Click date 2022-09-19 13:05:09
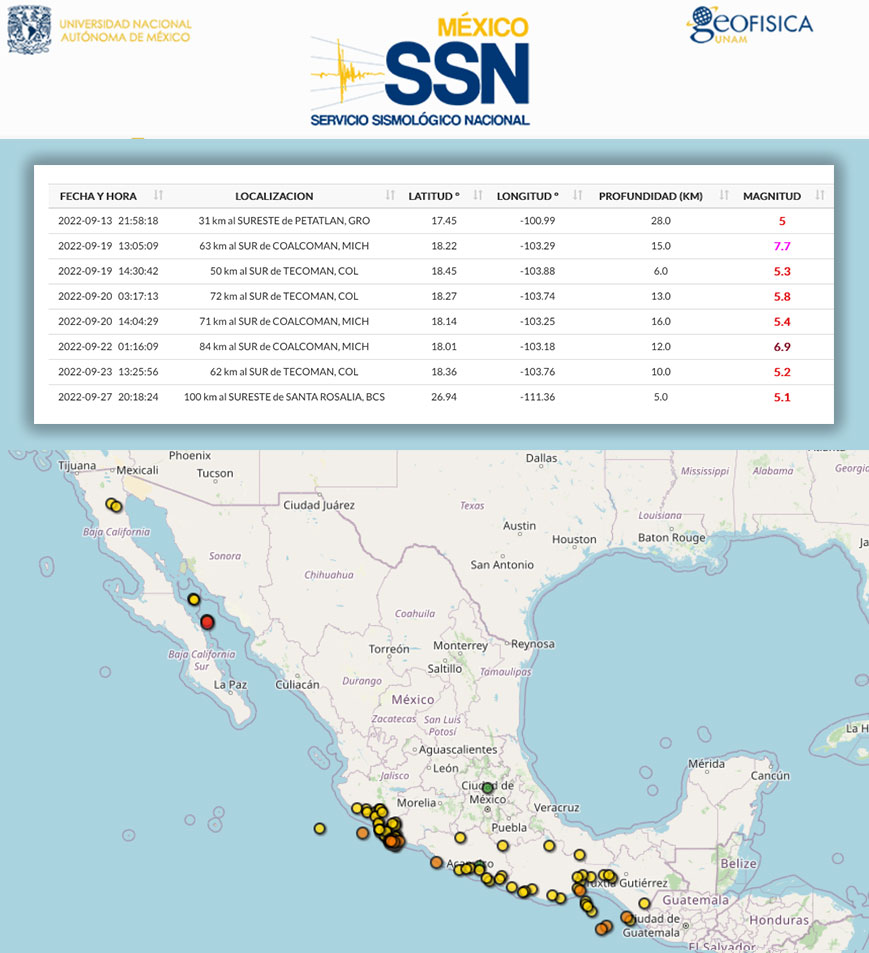 (x=108, y=246)
